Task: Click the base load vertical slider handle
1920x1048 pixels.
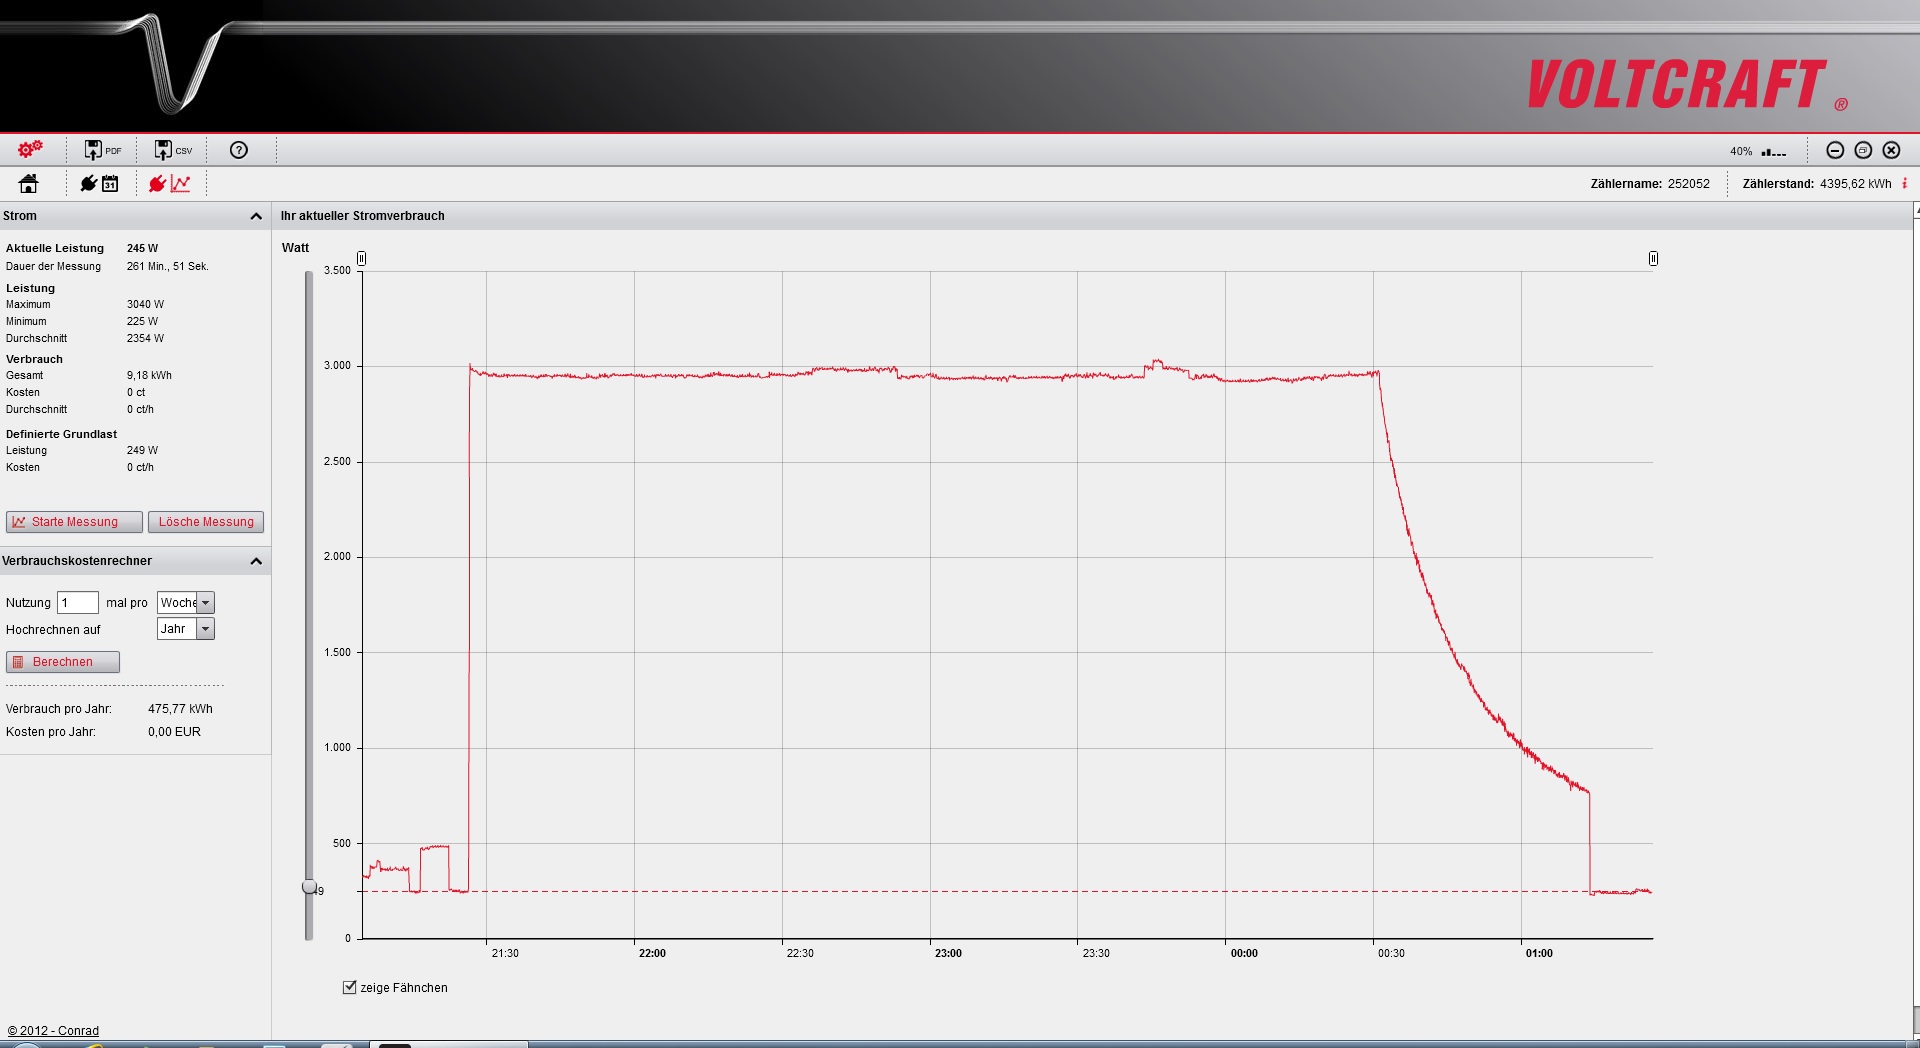Action: click(x=309, y=887)
